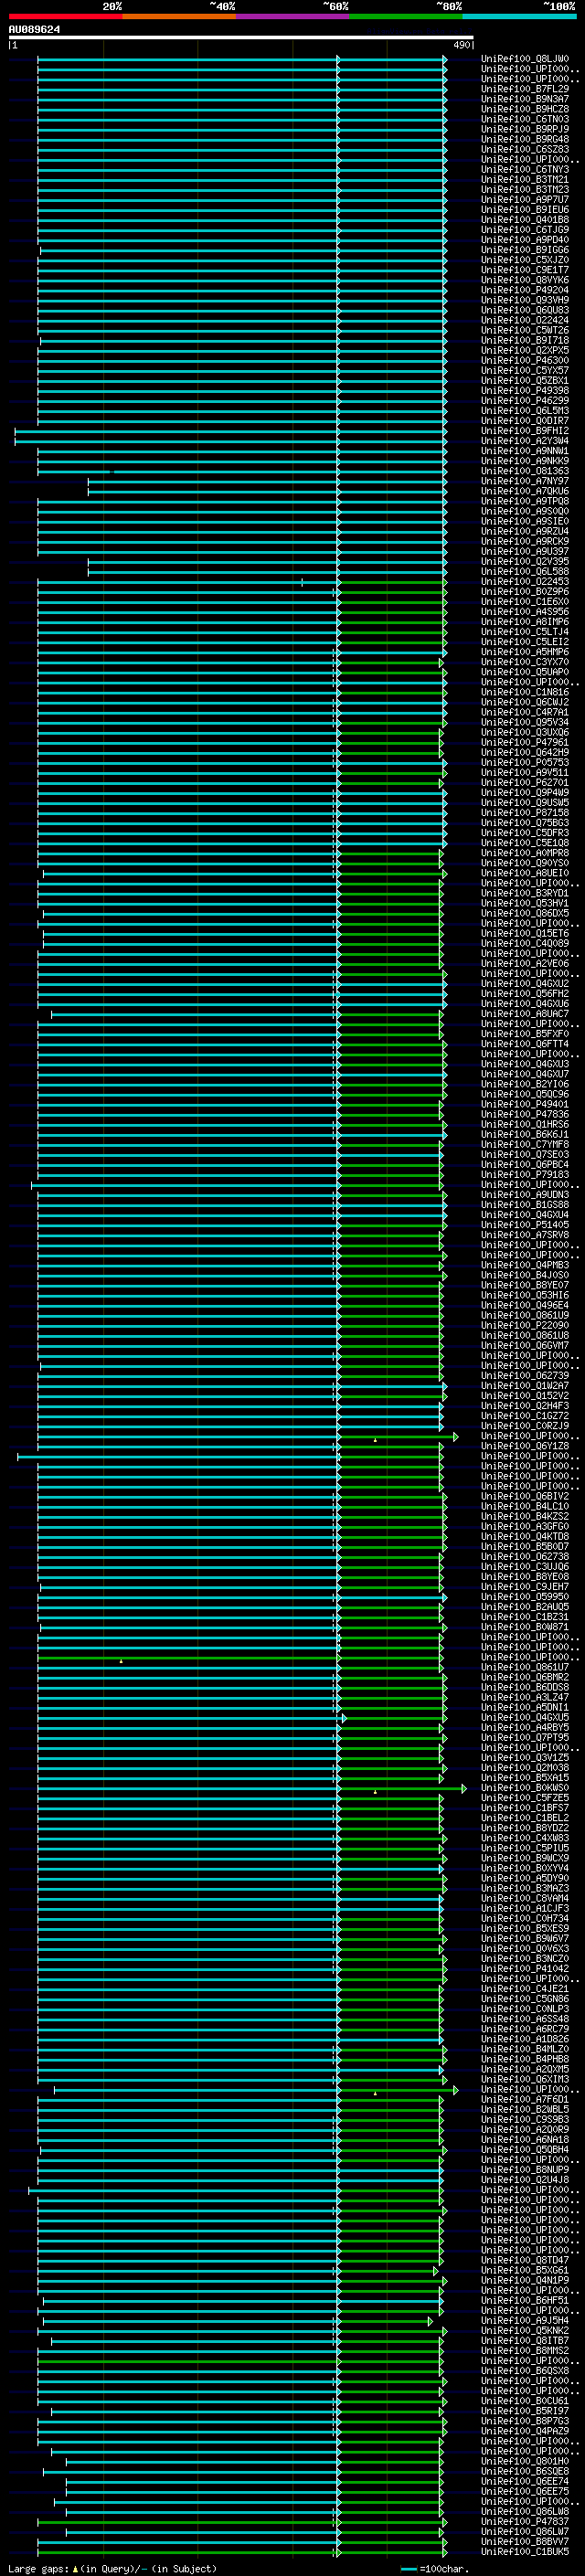Screen dimensions: 585x2576
Task: Select the label UniRef100_P47837
Action: tap(524, 2521)
